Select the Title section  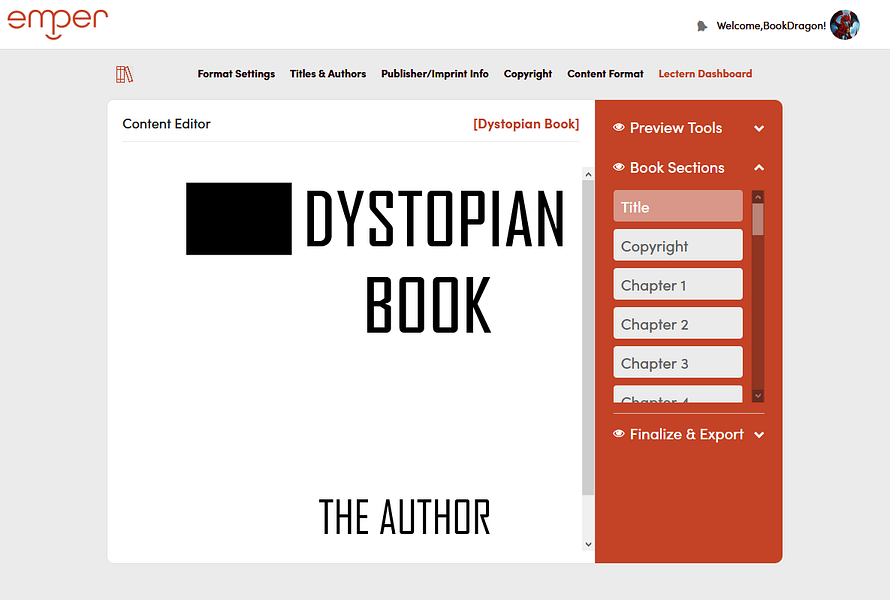point(678,206)
